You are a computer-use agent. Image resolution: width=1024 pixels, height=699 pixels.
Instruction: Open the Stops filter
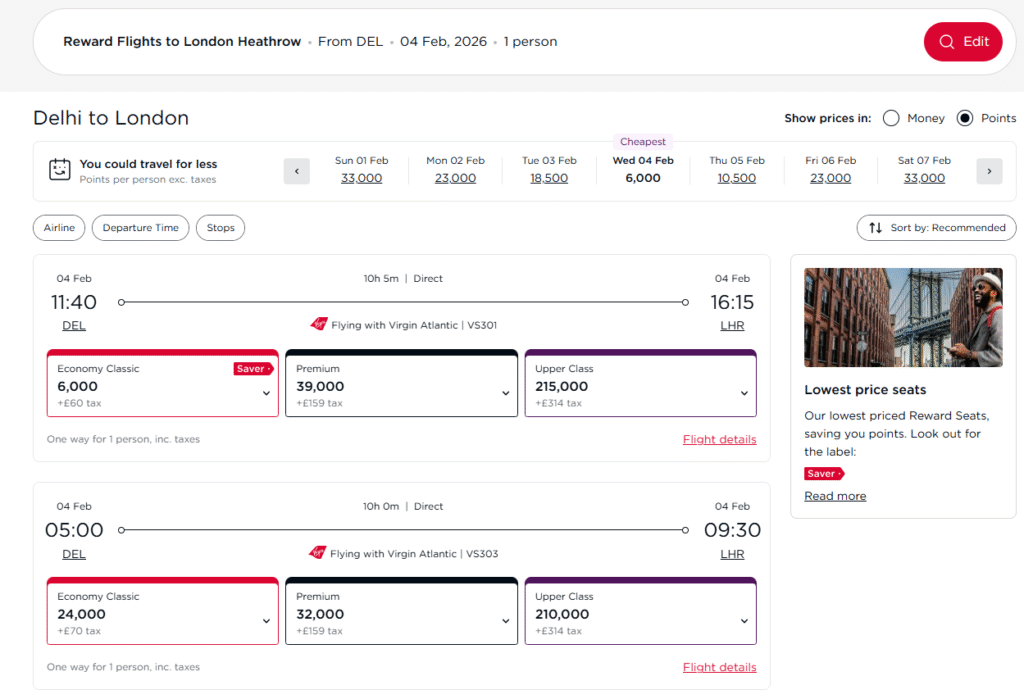(x=220, y=228)
